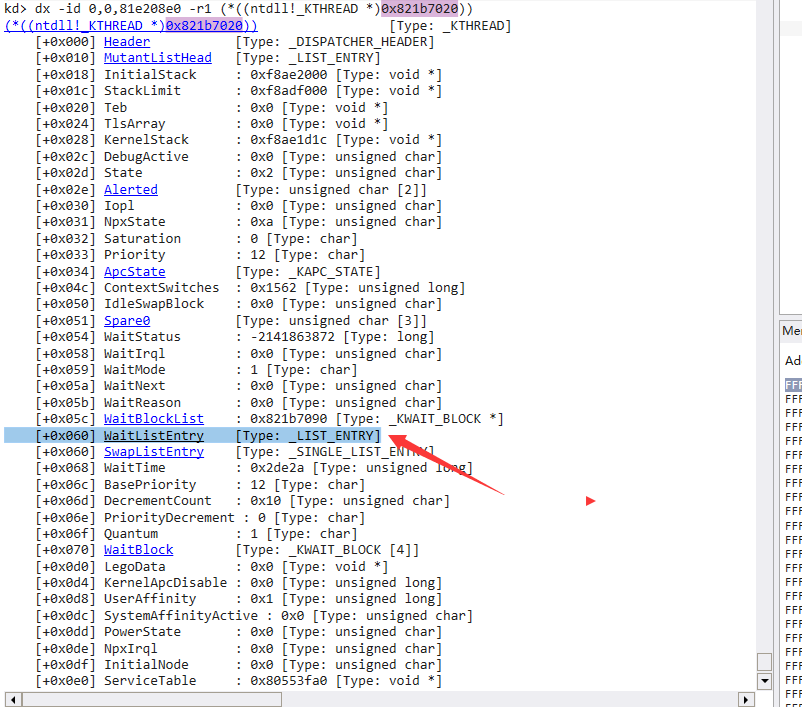
Task: Click the highlighted first row in the memory pane
Action: [x=793, y=385]
